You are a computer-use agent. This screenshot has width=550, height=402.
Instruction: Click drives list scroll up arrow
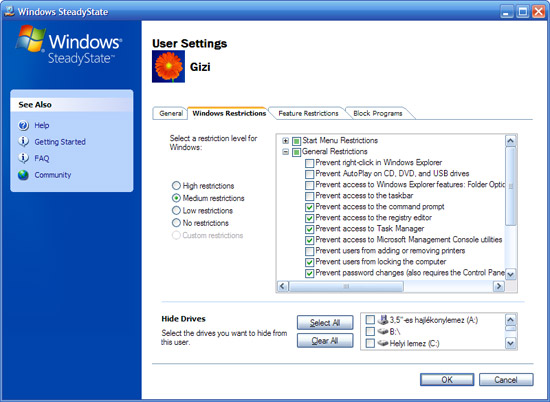click(510, 320)
